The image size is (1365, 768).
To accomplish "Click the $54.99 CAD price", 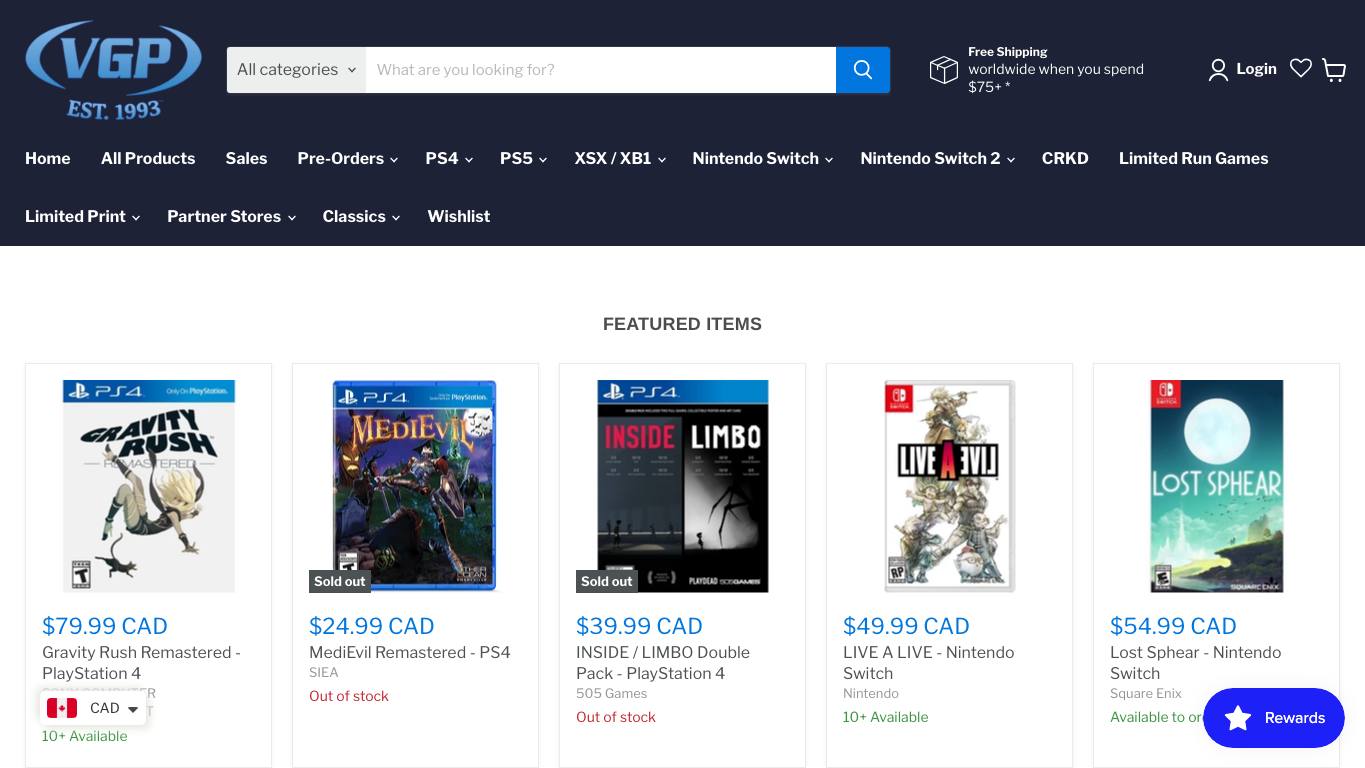I will (1173, 626).
